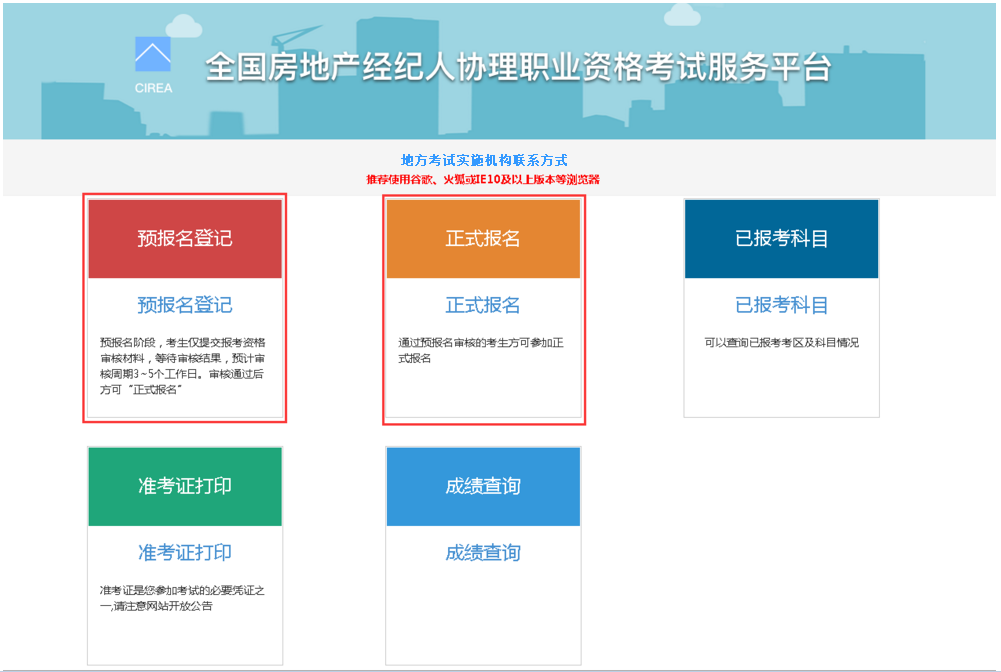Click the 正式报名 description text
Image resolution: width=1001 pixels, height=672 pixels.
[481, 350]
